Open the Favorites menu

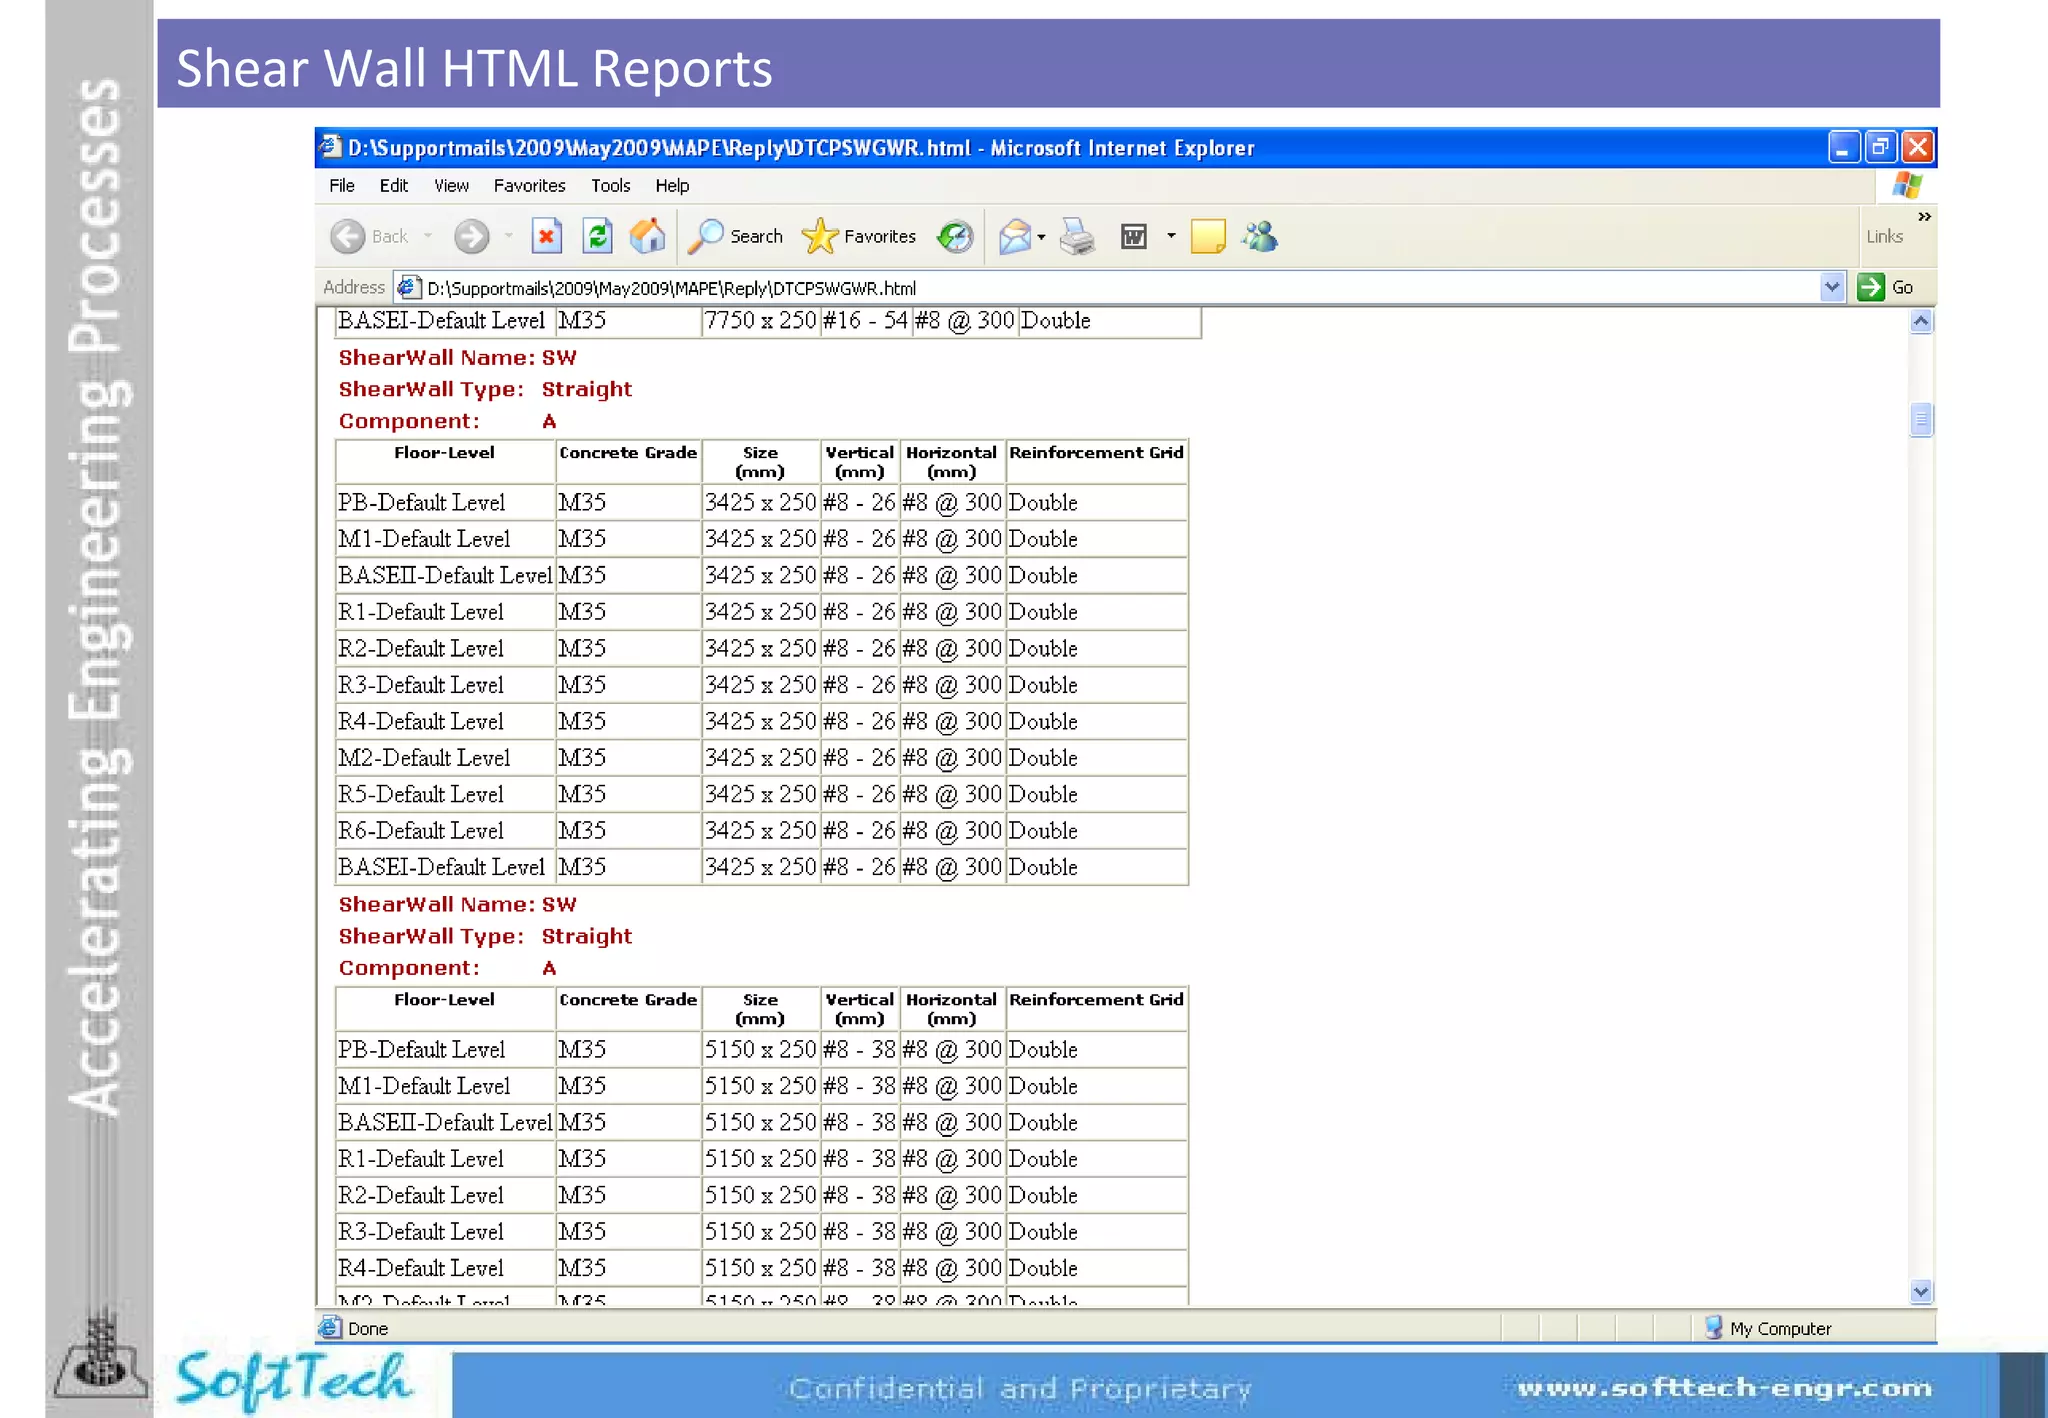tap(529, 186)
